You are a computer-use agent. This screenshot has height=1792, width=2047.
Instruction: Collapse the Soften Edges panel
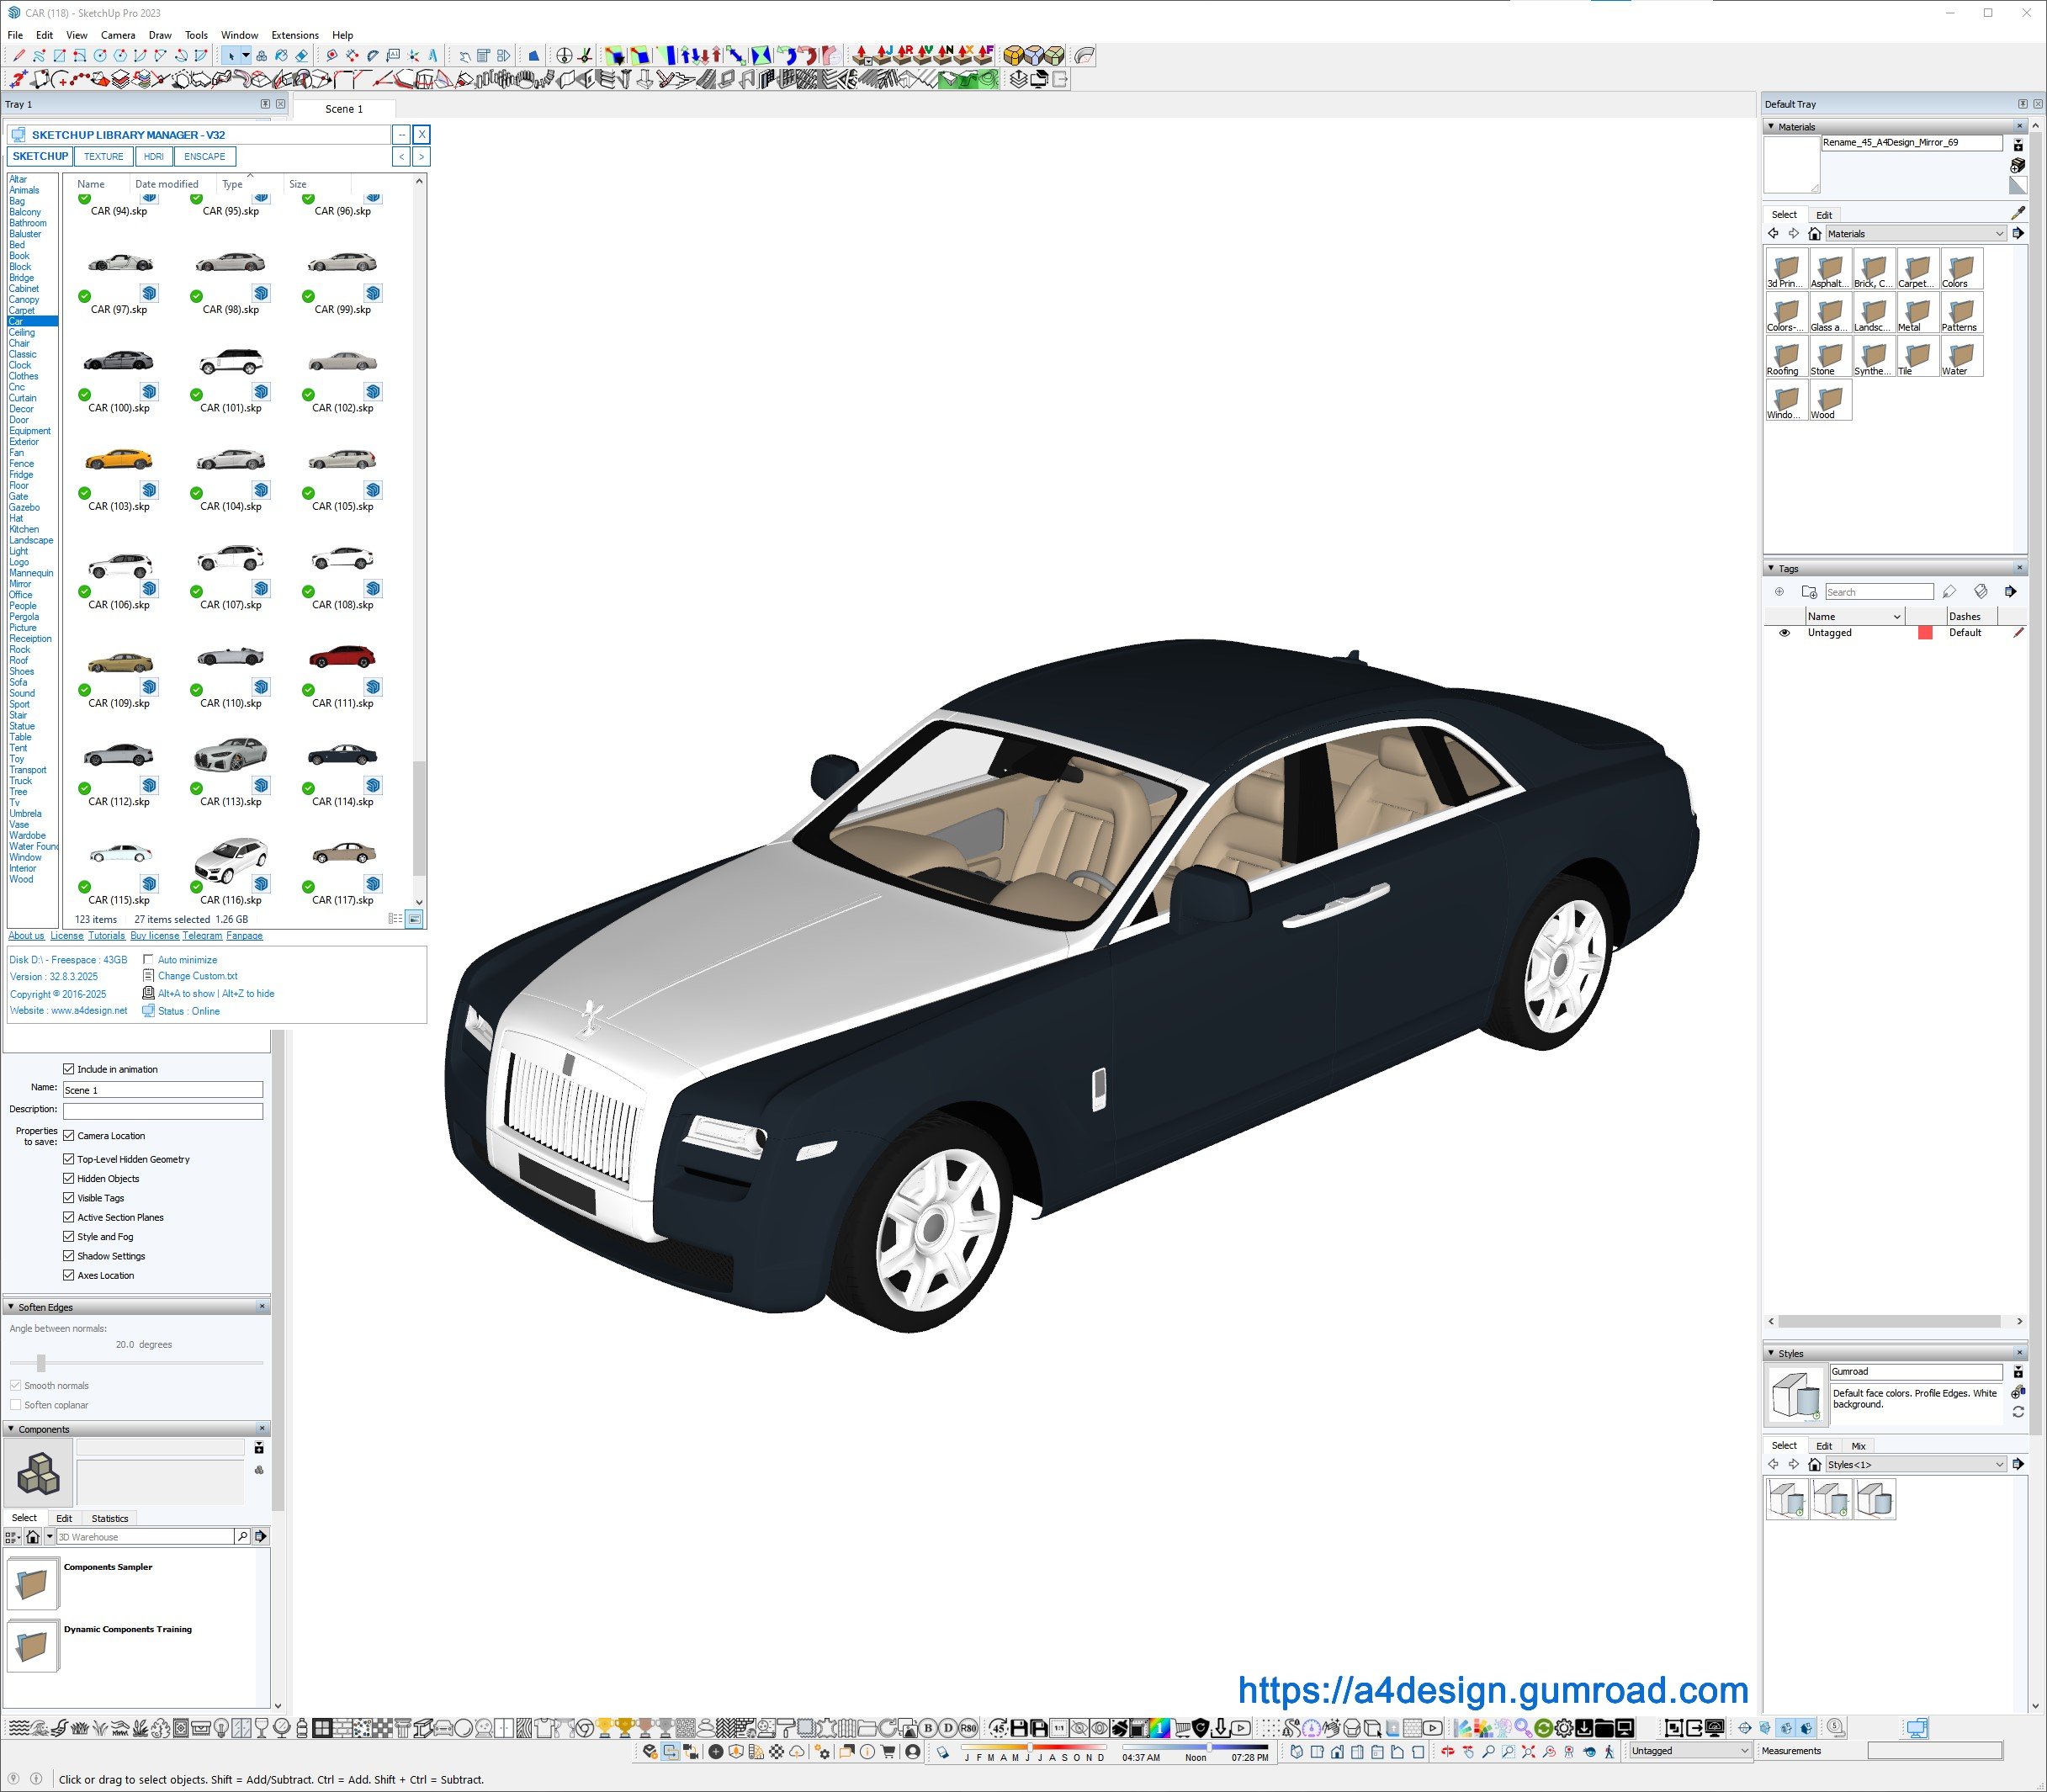(x=11, y=1307)
